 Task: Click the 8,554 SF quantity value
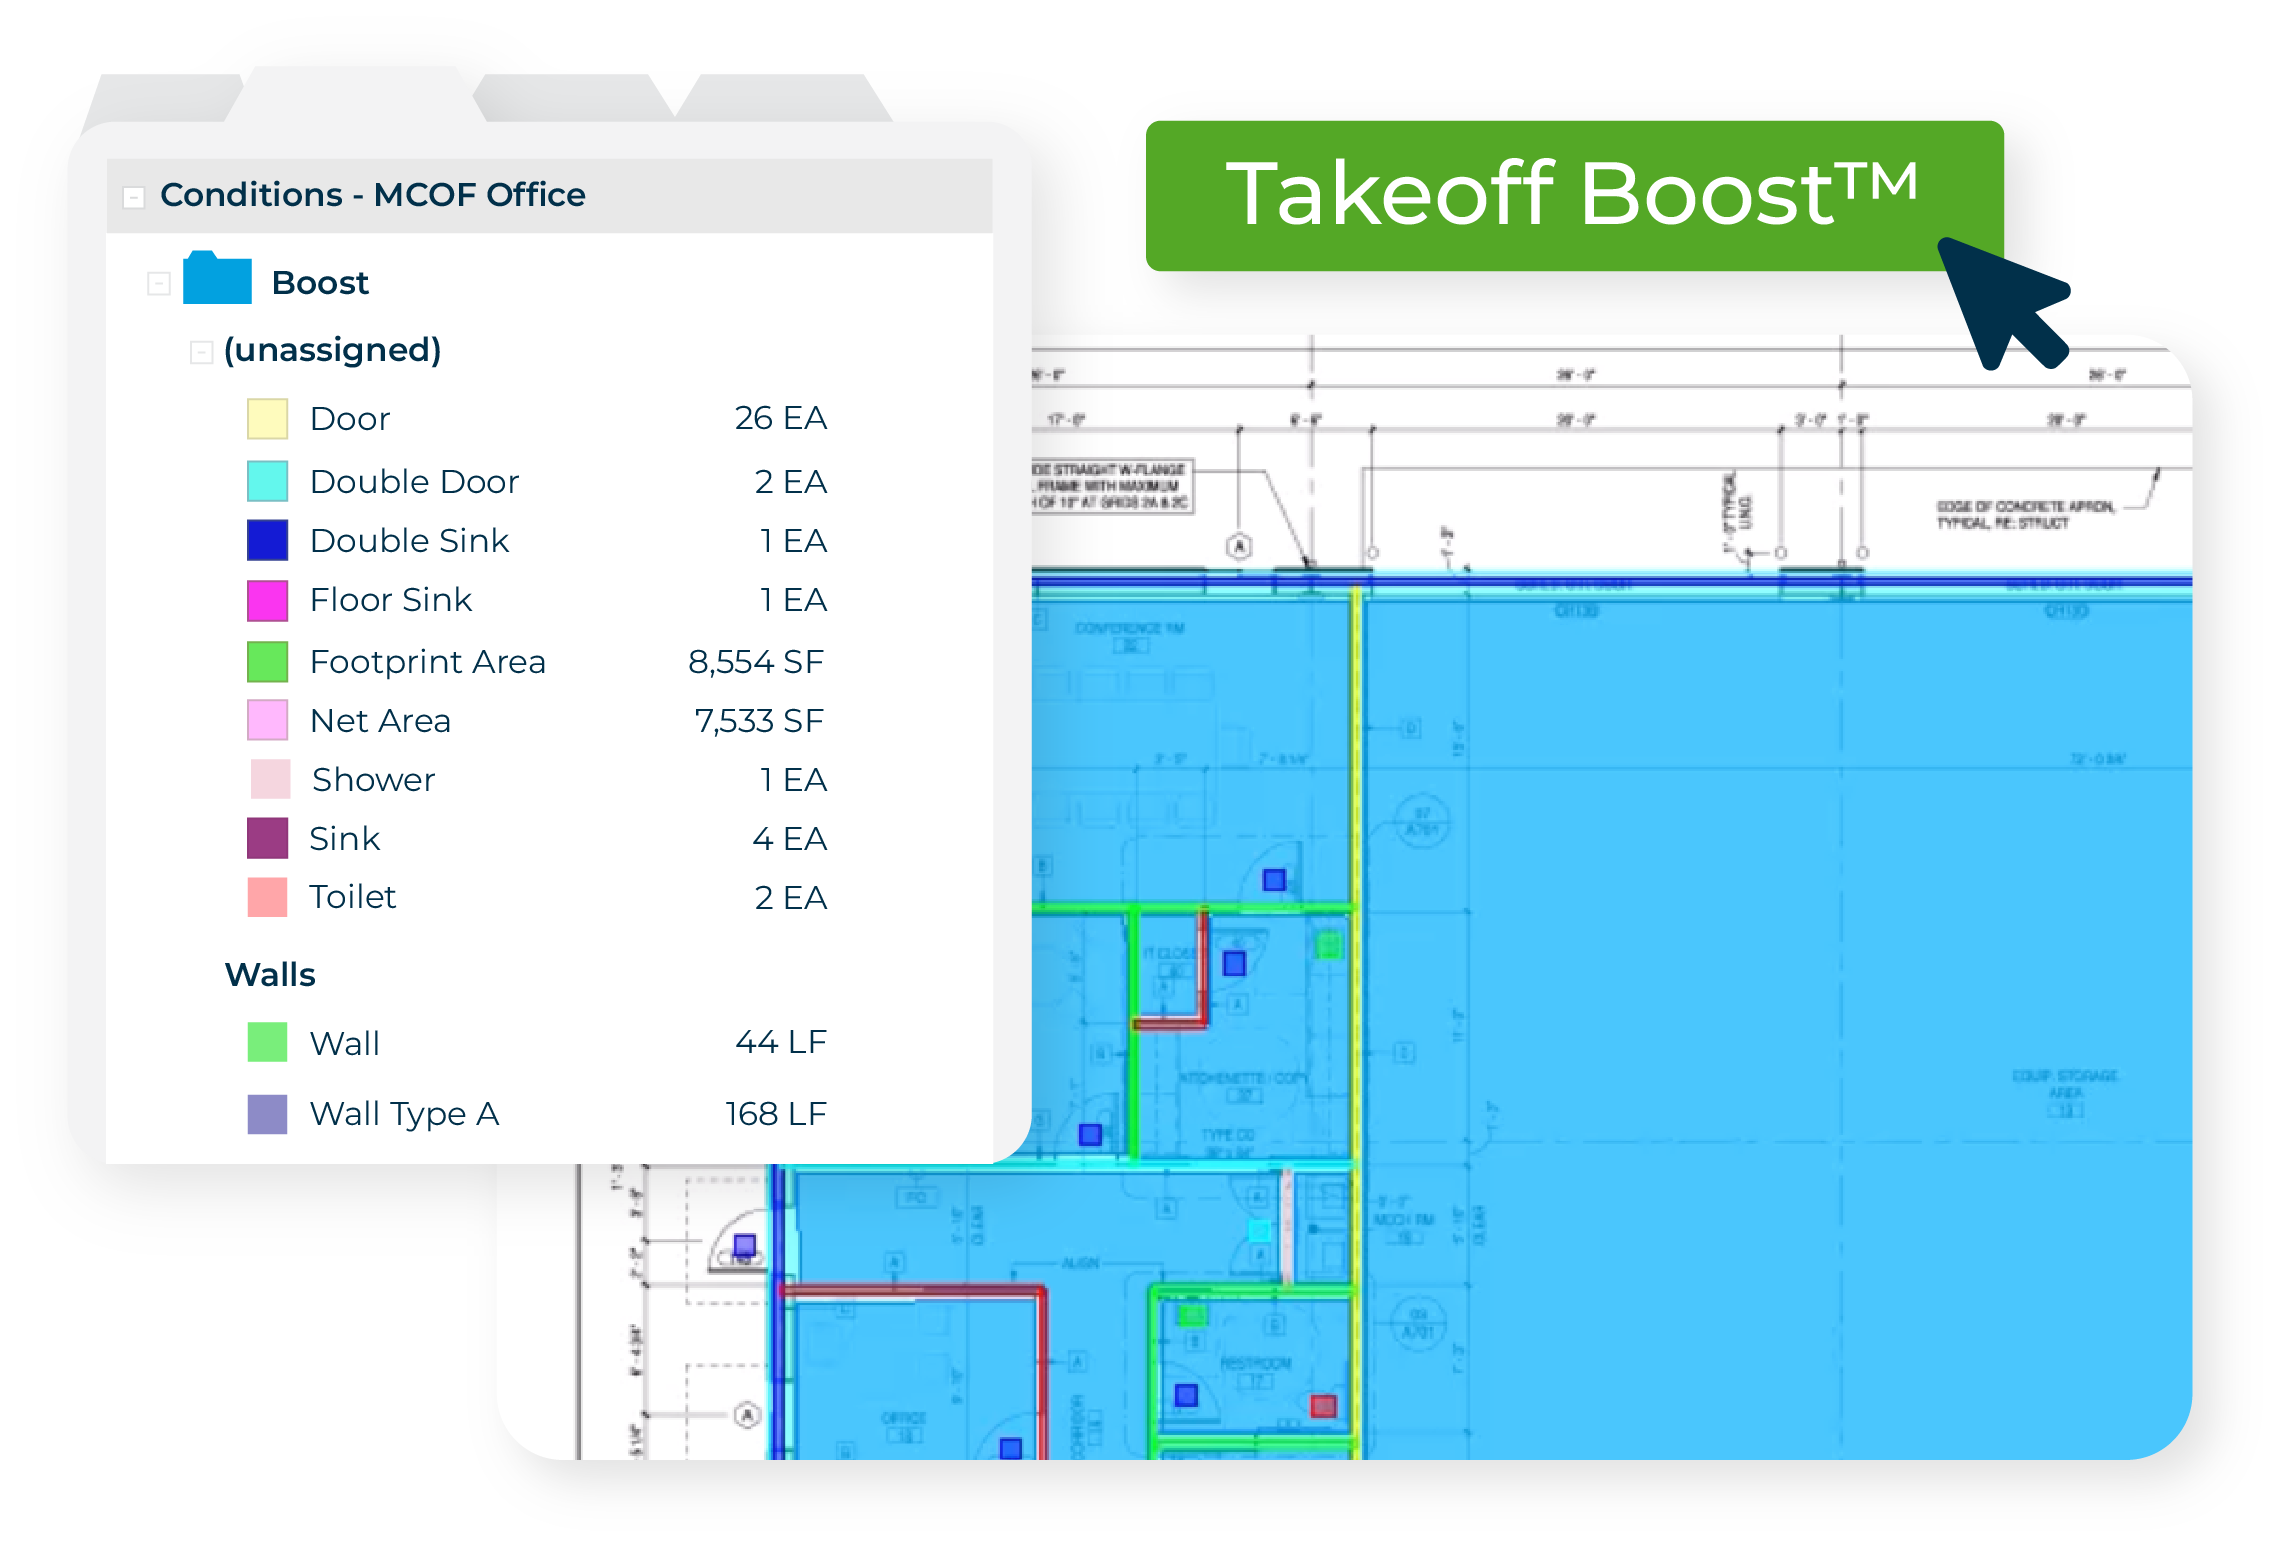(756, 662)
